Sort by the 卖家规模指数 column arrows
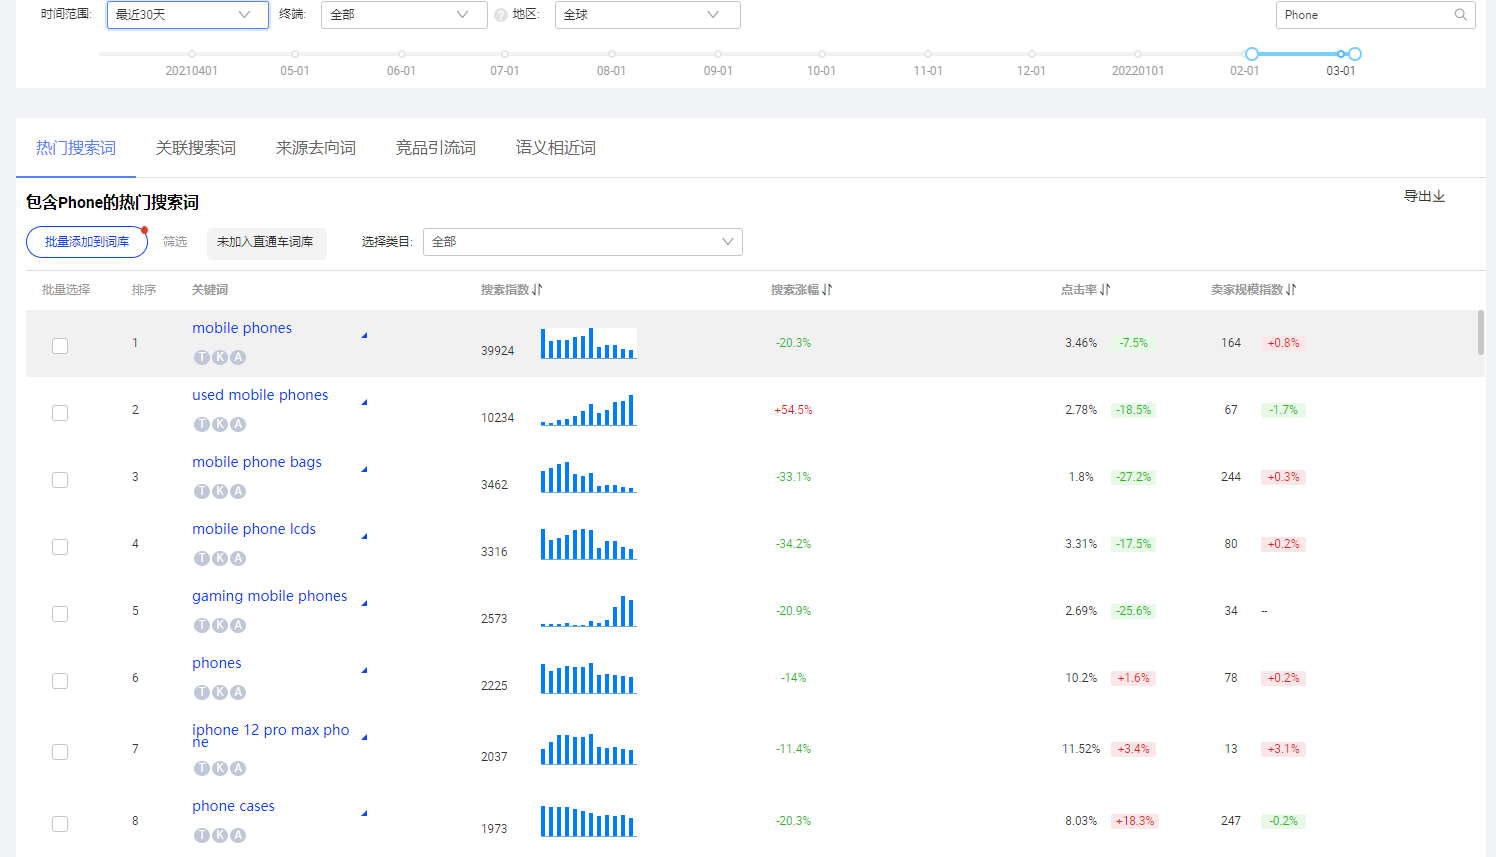Viewport: 1496px width, 857px height. [1289, 289]
